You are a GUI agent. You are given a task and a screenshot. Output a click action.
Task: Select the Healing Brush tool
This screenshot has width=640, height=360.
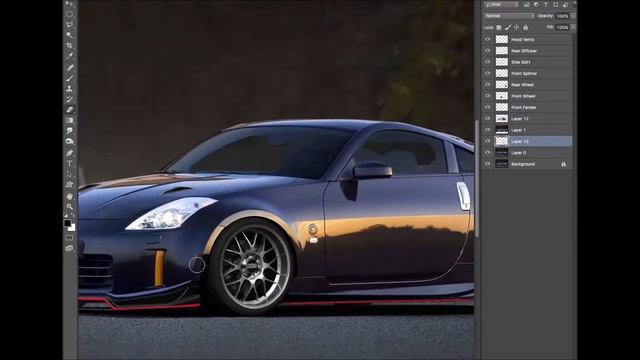tap(70, 67)
